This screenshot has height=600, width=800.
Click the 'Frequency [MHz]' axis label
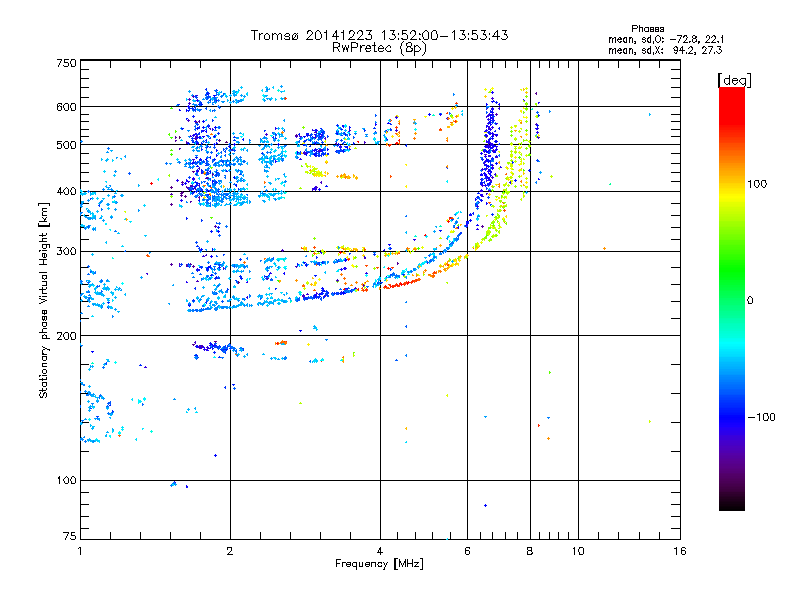379,564
